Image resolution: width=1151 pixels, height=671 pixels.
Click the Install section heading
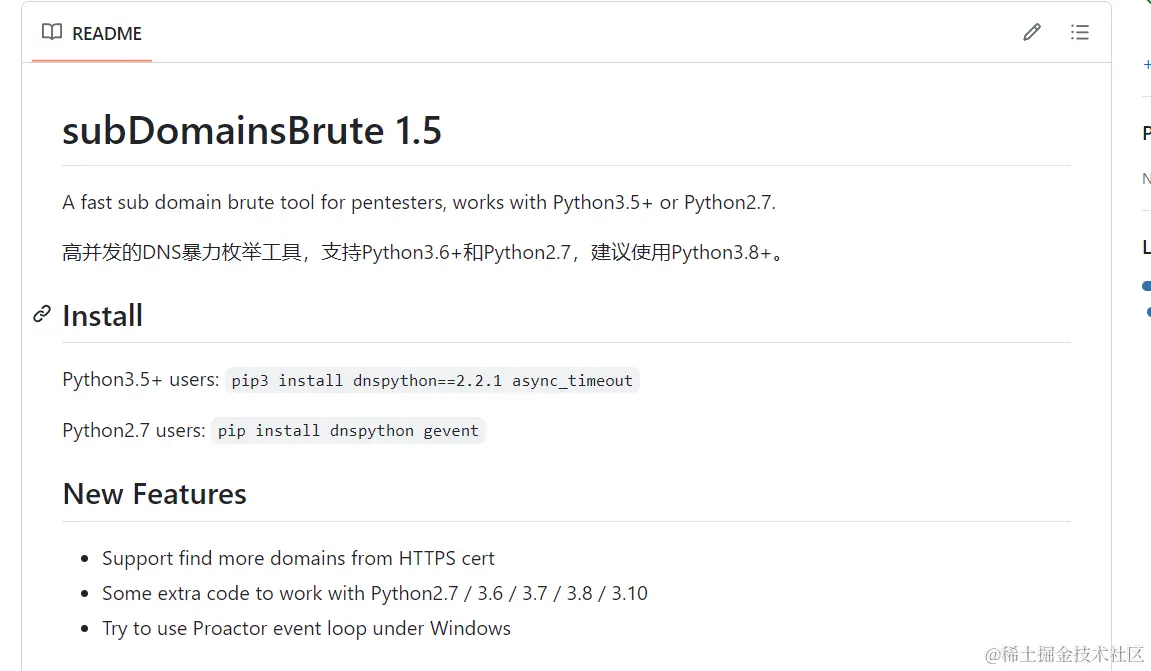tap(103, 316)
